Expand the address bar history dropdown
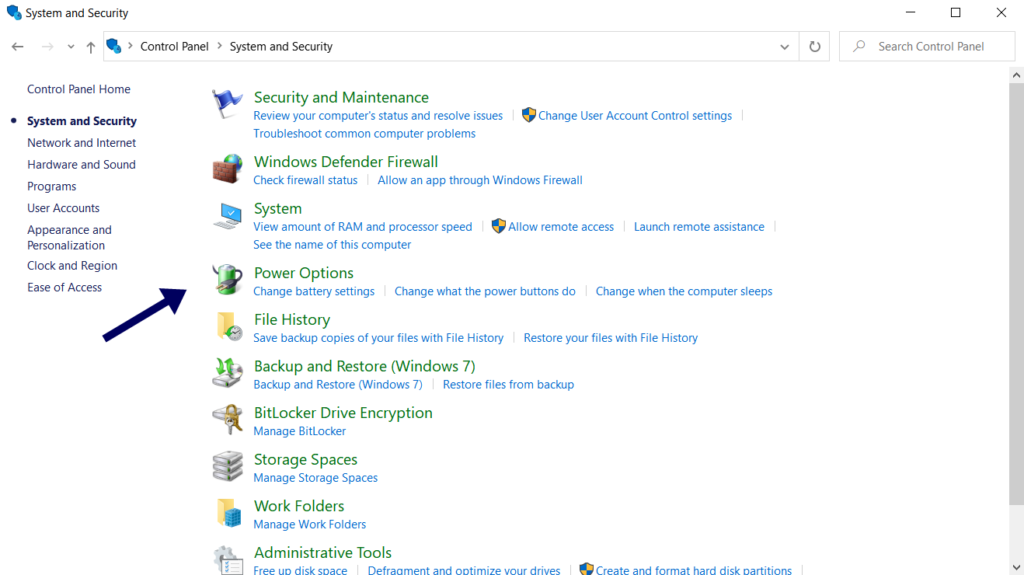 (784, 46)
